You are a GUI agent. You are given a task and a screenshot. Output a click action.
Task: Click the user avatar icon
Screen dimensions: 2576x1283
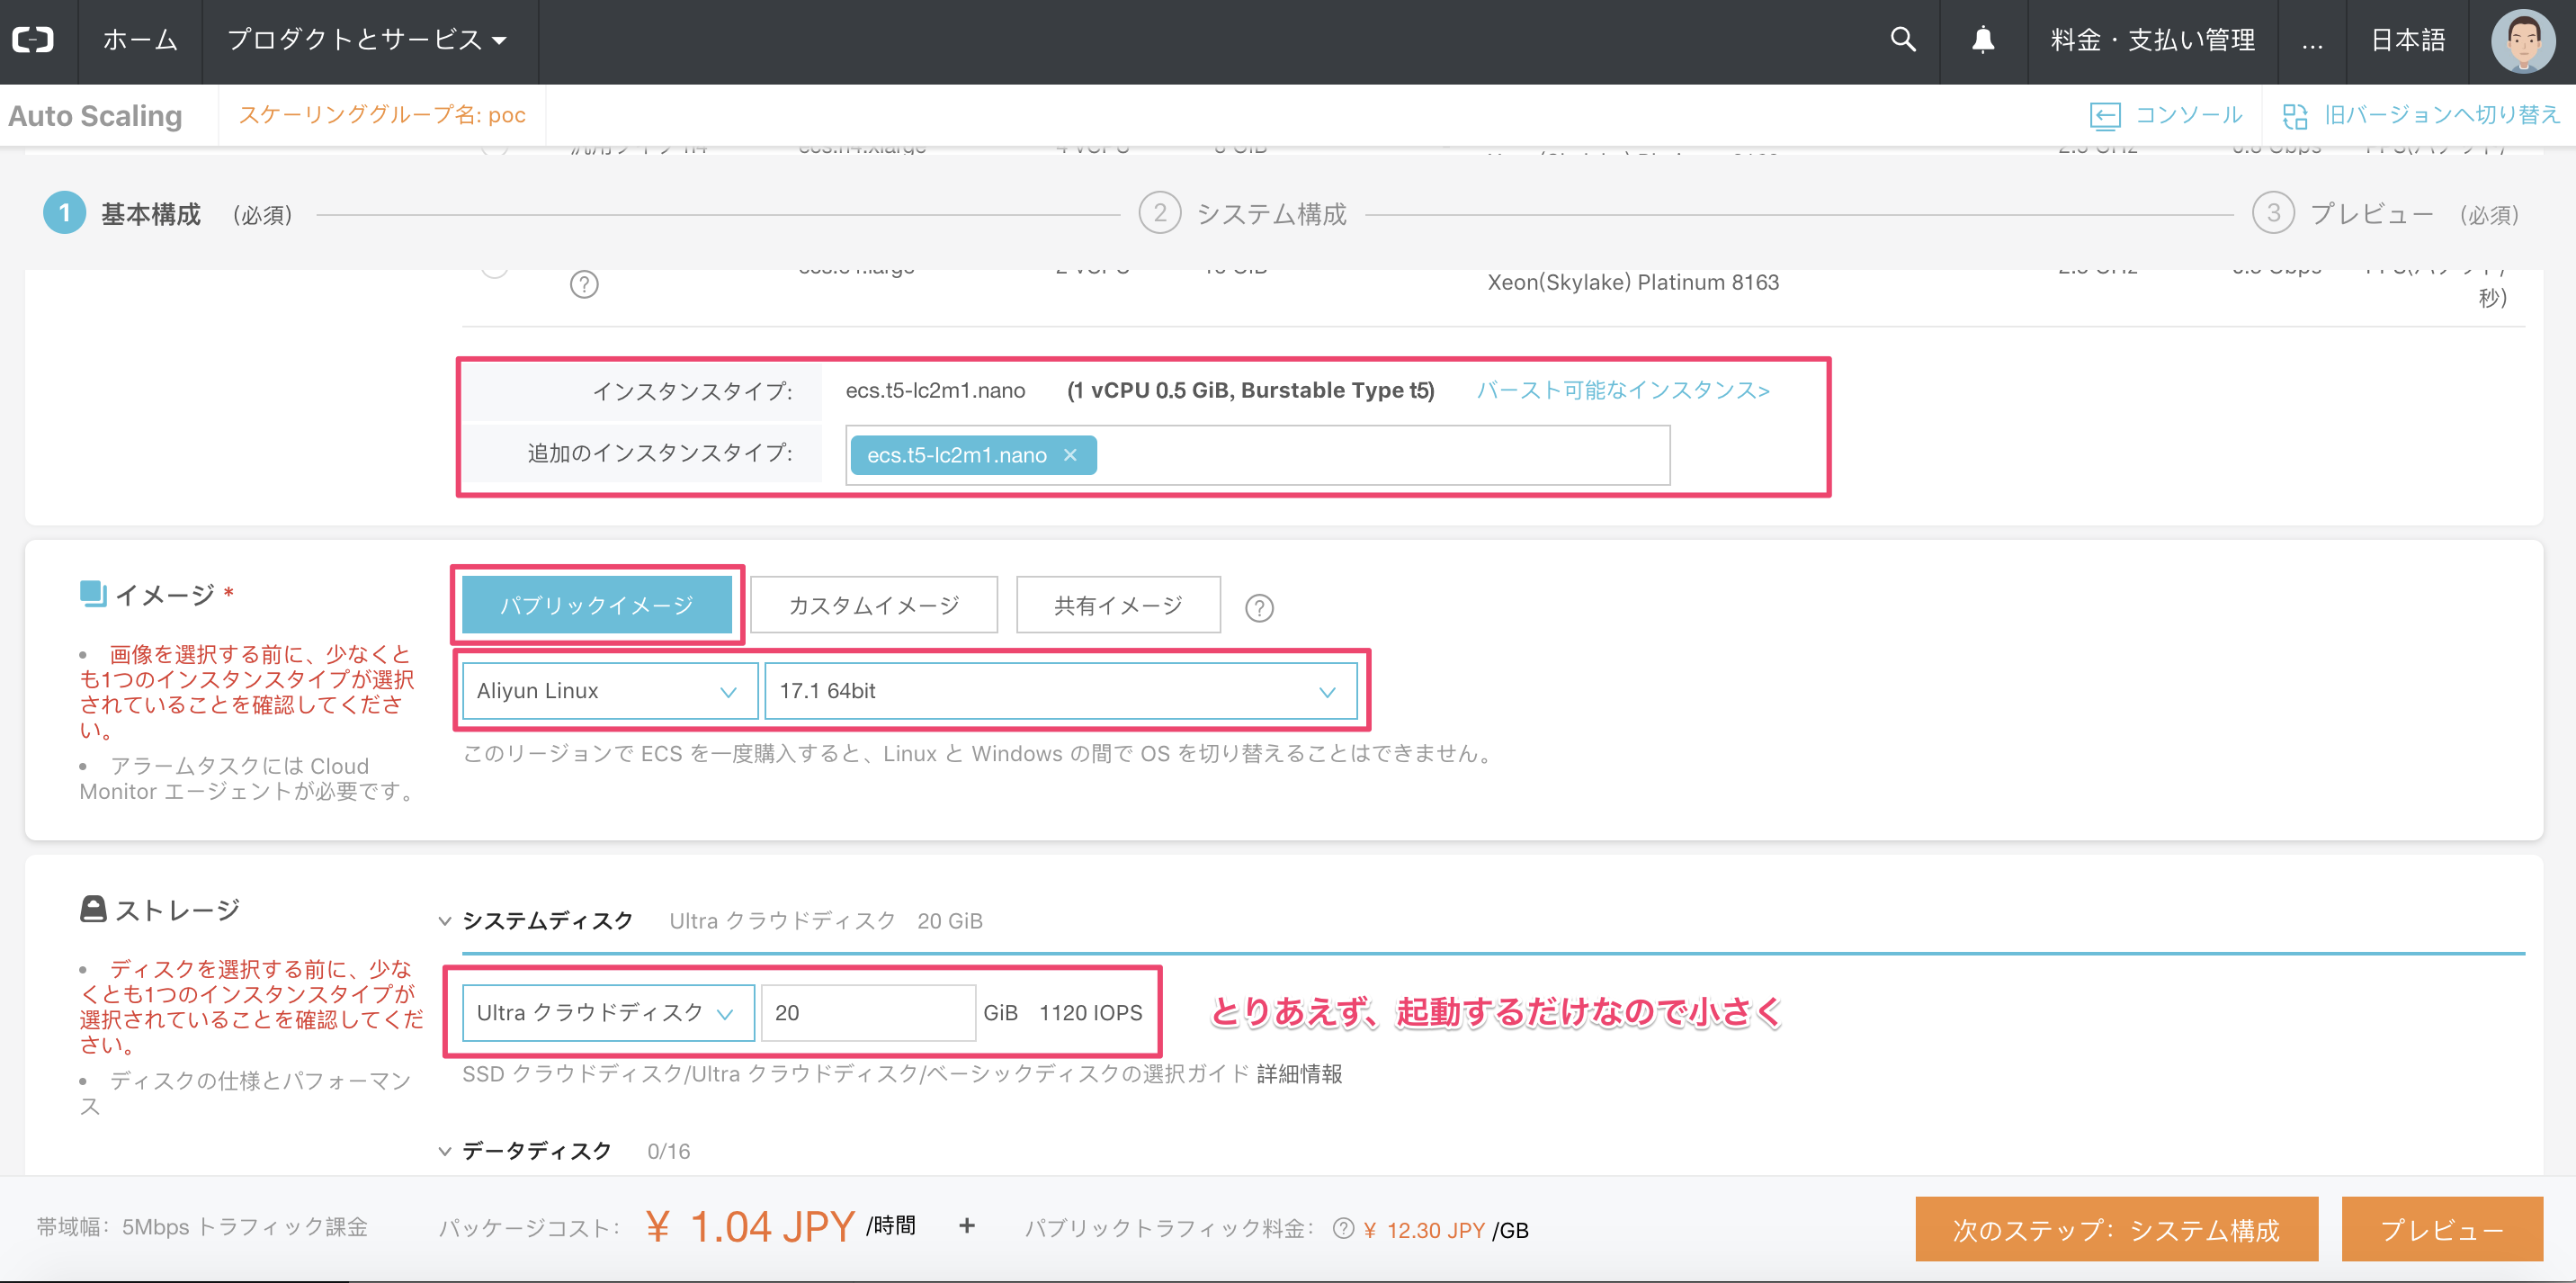(x=2521, y=41)
